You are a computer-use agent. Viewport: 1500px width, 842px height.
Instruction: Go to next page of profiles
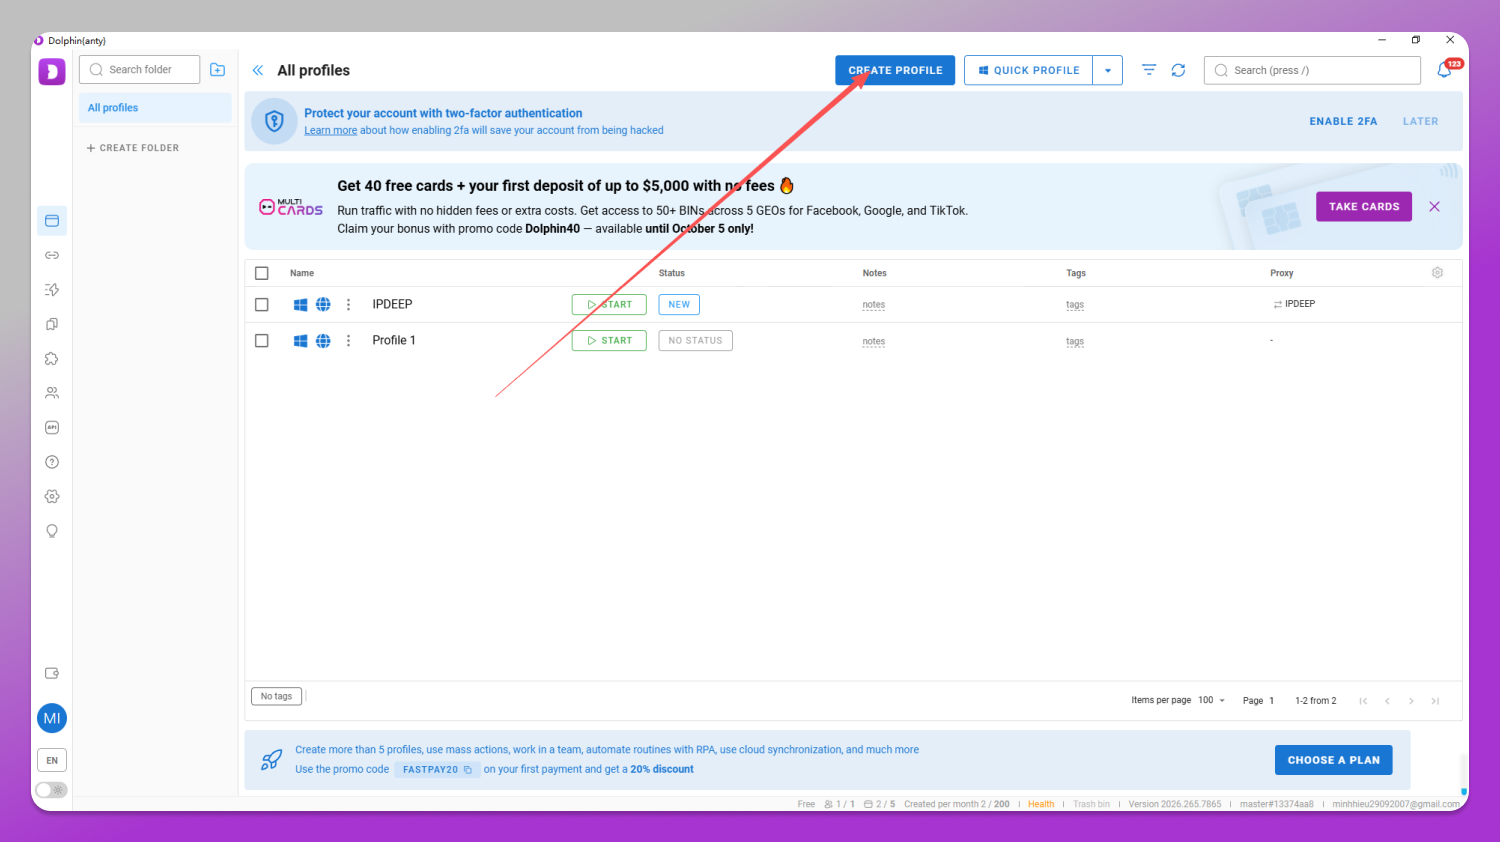click(1411, 701)
